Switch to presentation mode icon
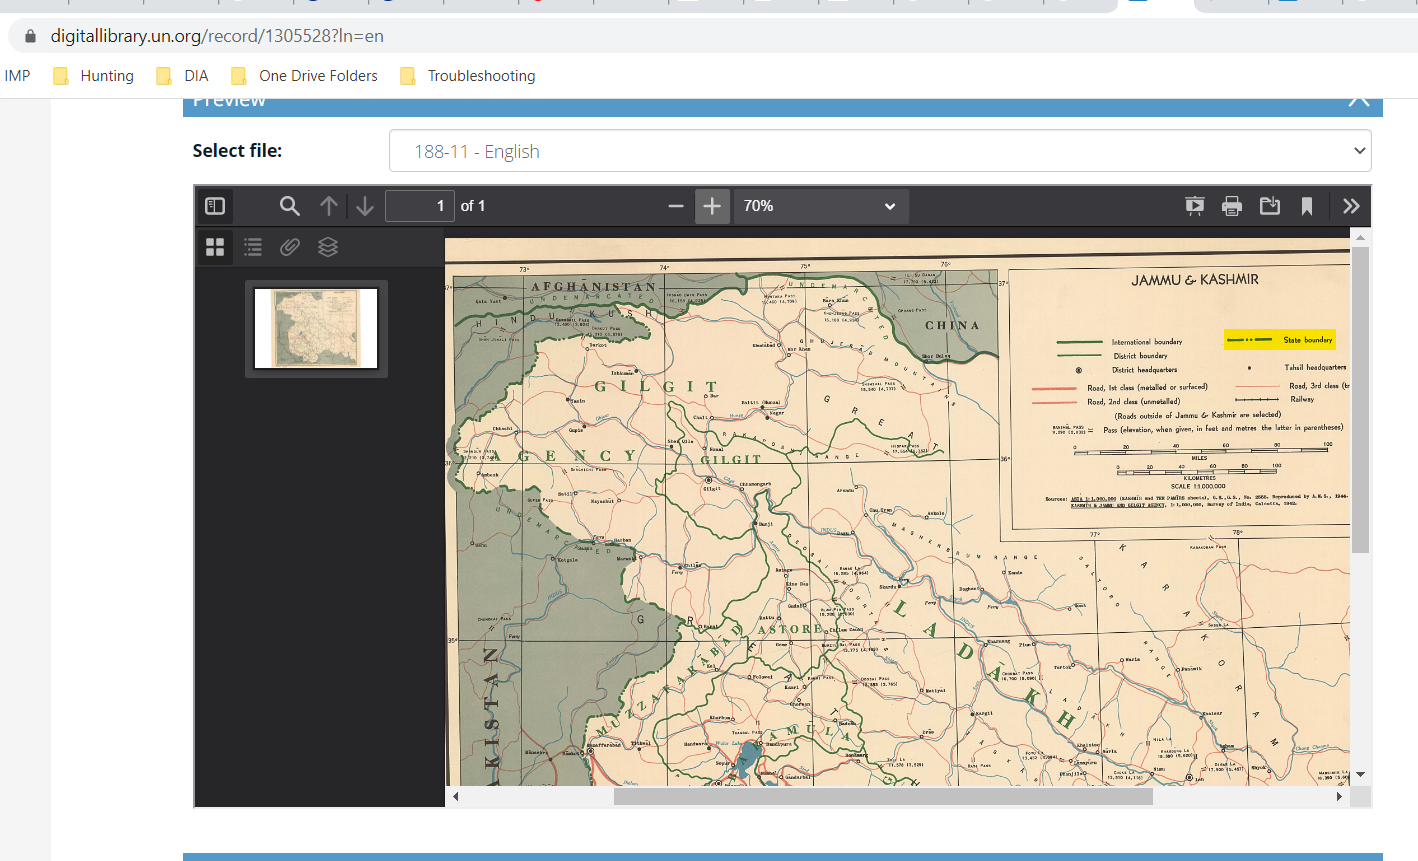The image size is (1418, 861). tap(1195, 206)
